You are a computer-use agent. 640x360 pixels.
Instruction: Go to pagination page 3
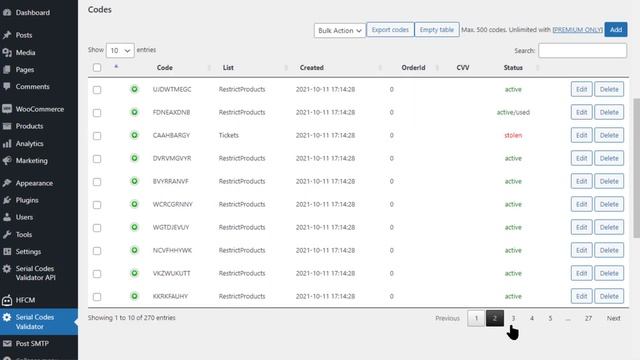(x=513, y=318)
